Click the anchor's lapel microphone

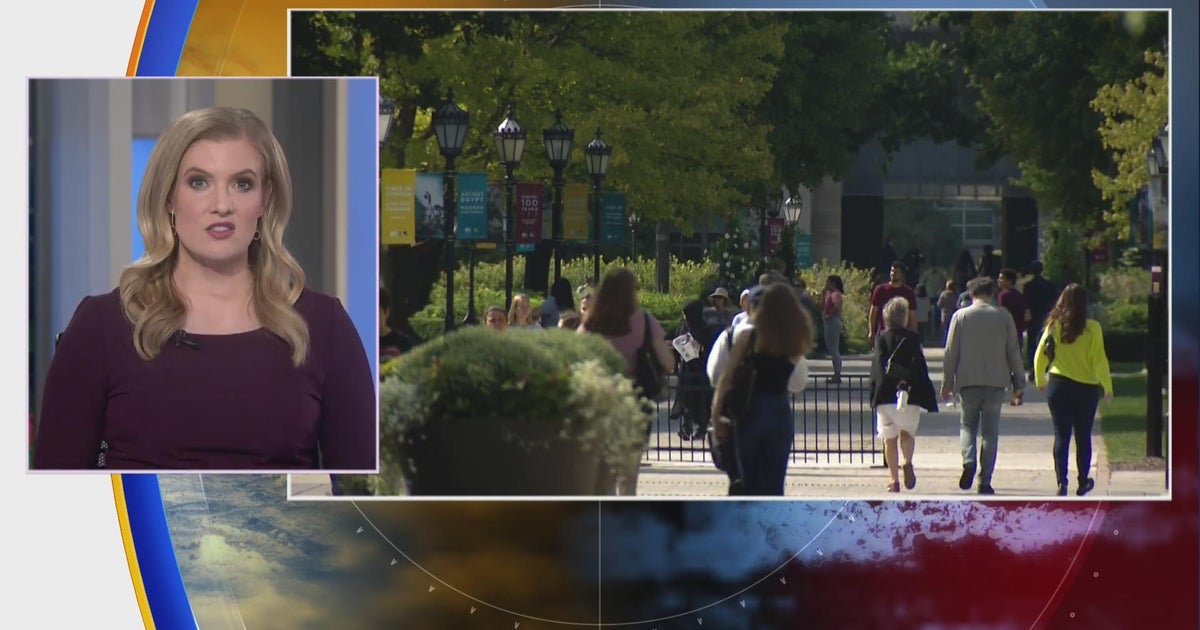(x=183, y=340)
